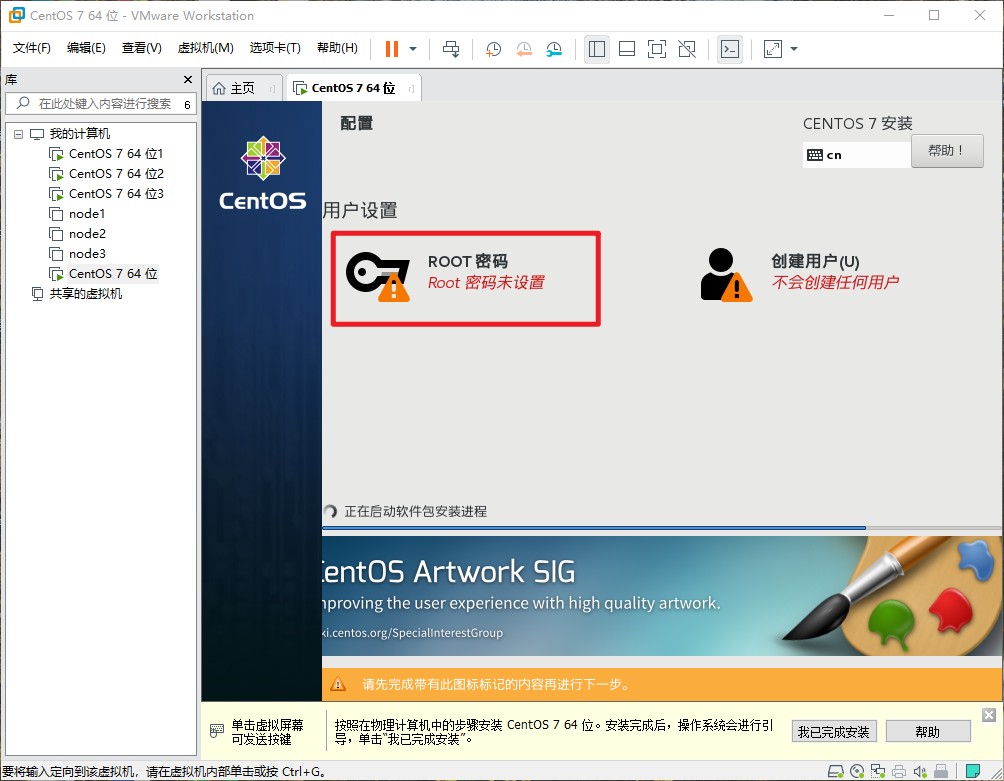Viewport: 1004px width, 781px height.
Task: Close the install hint bar
Action: [989, 715]
